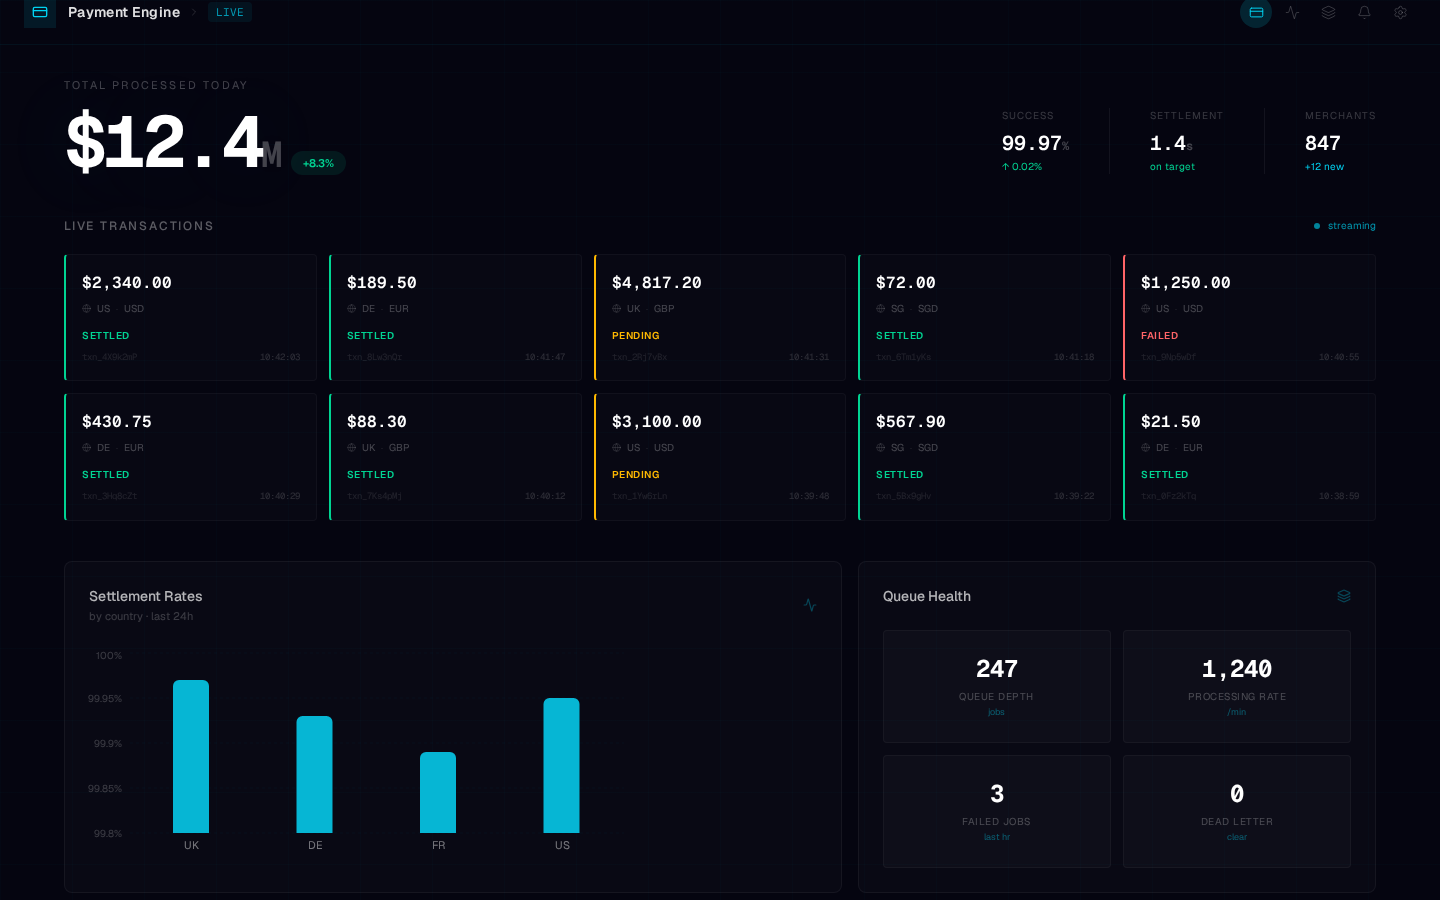Click the LIVE status badge
The image size is (1440, 900).
click(229, 12)
